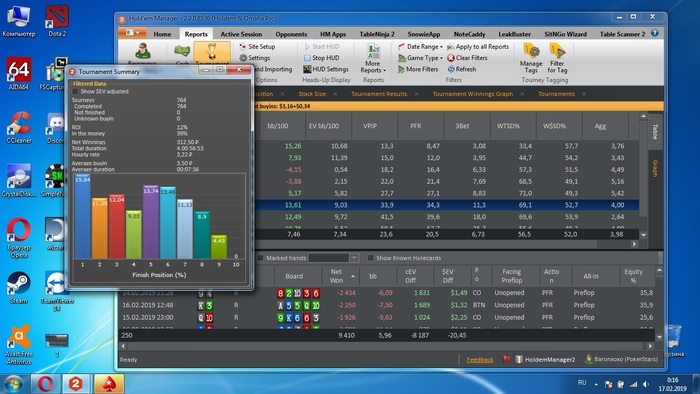Click the Stop HUD button
Screen dimensions: 700x394
pos(321,58)
